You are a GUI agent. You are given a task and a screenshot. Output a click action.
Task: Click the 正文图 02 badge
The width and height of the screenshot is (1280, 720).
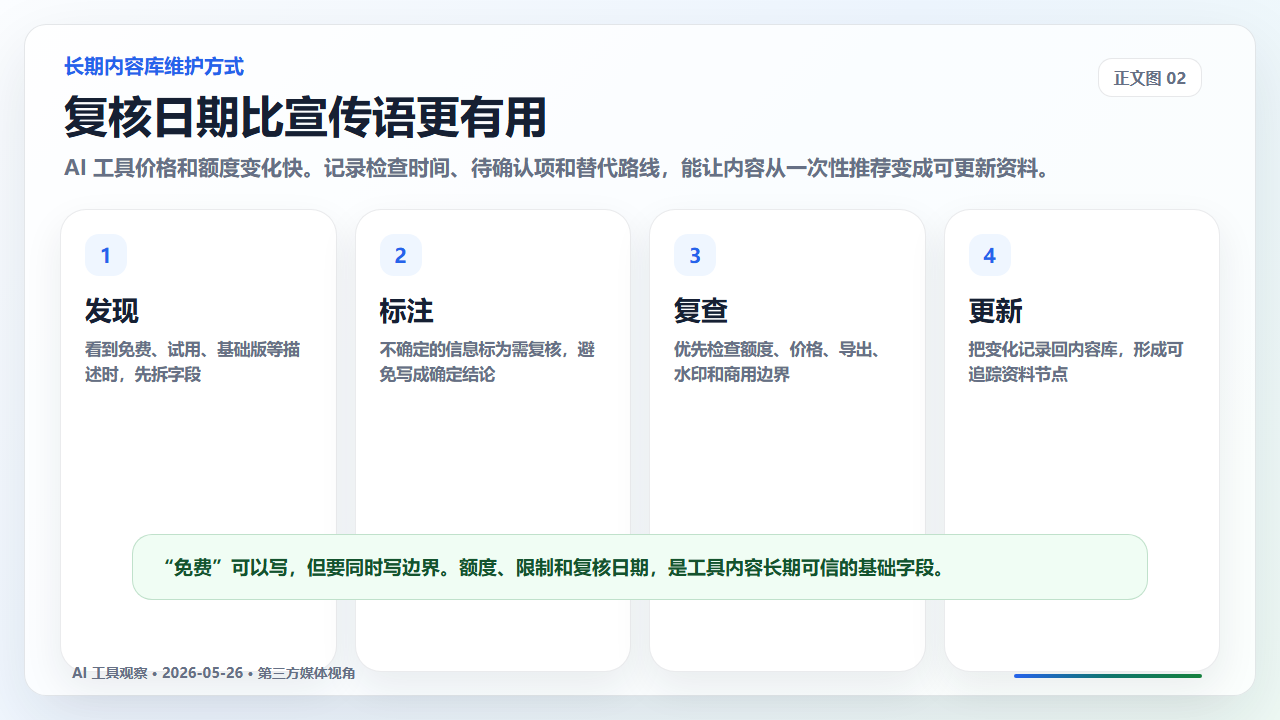1149,78
